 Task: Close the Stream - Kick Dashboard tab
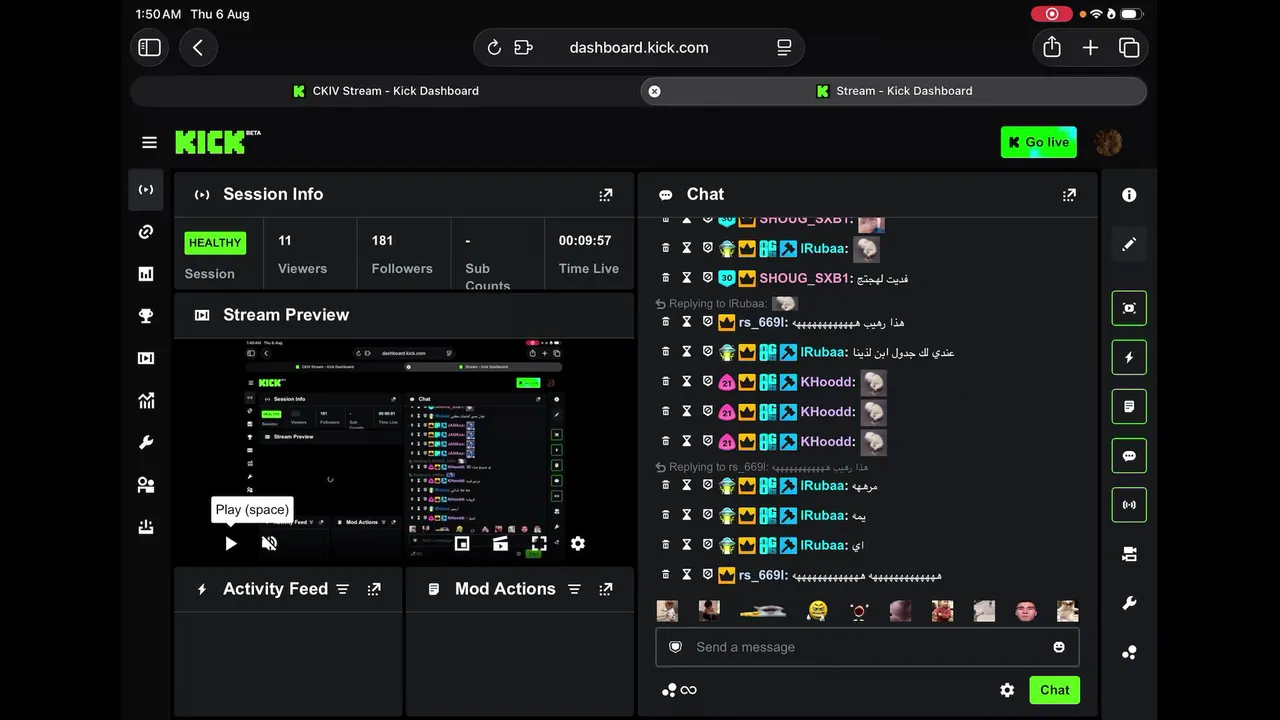654,91
